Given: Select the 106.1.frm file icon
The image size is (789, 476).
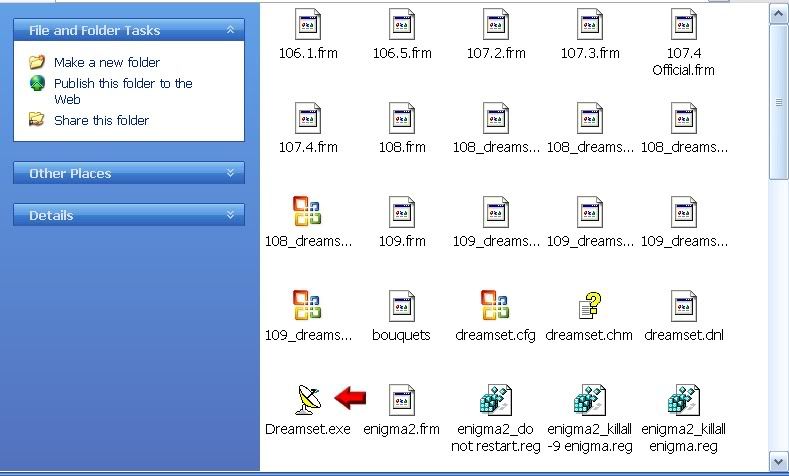Looking at the screenshot, I should [x=308, y=24].
